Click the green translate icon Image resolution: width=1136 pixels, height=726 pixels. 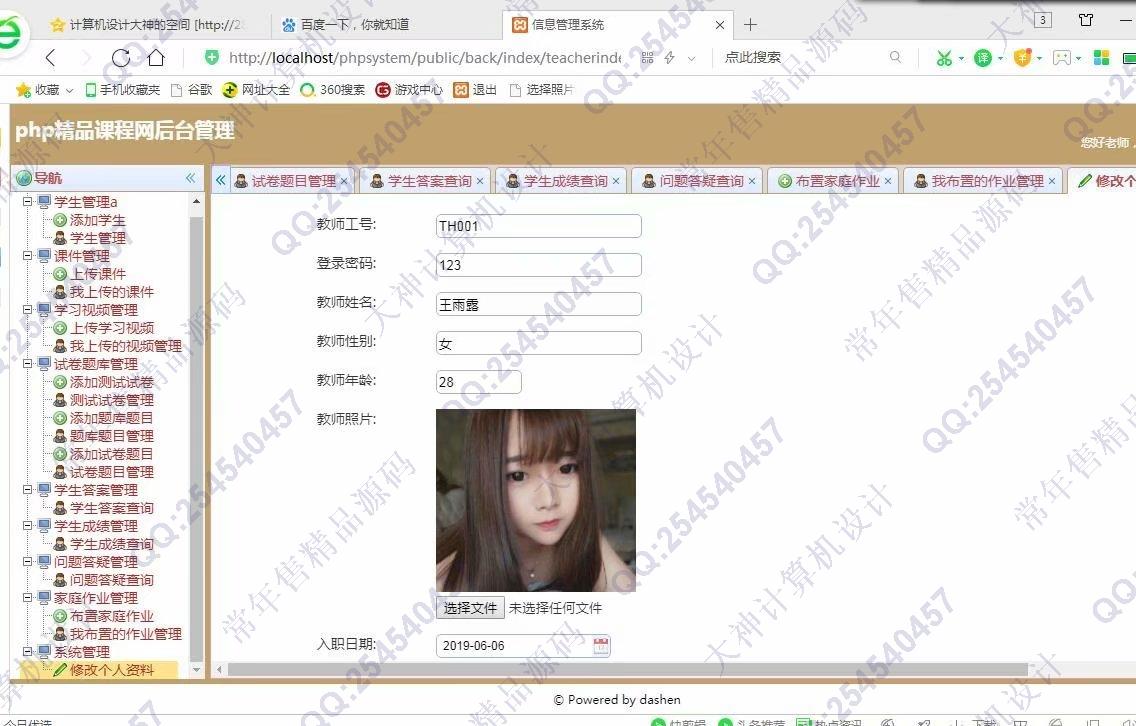tap(982, 58)
